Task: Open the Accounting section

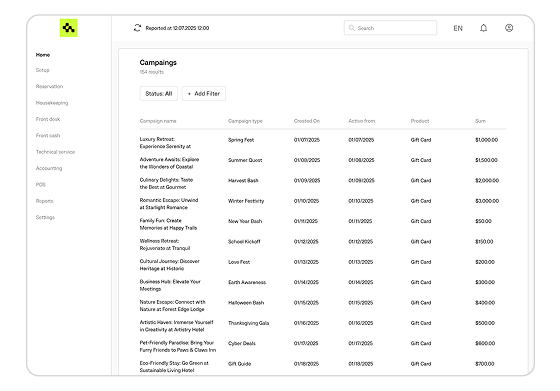Action: [49, 168]
